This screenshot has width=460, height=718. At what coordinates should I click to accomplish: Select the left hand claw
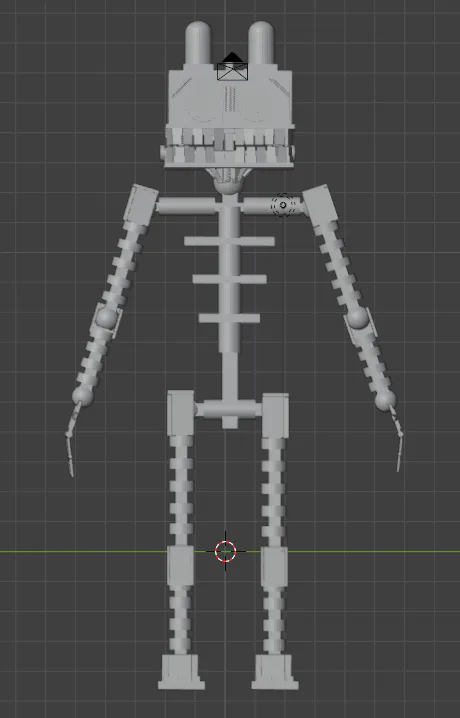[72, 439]
